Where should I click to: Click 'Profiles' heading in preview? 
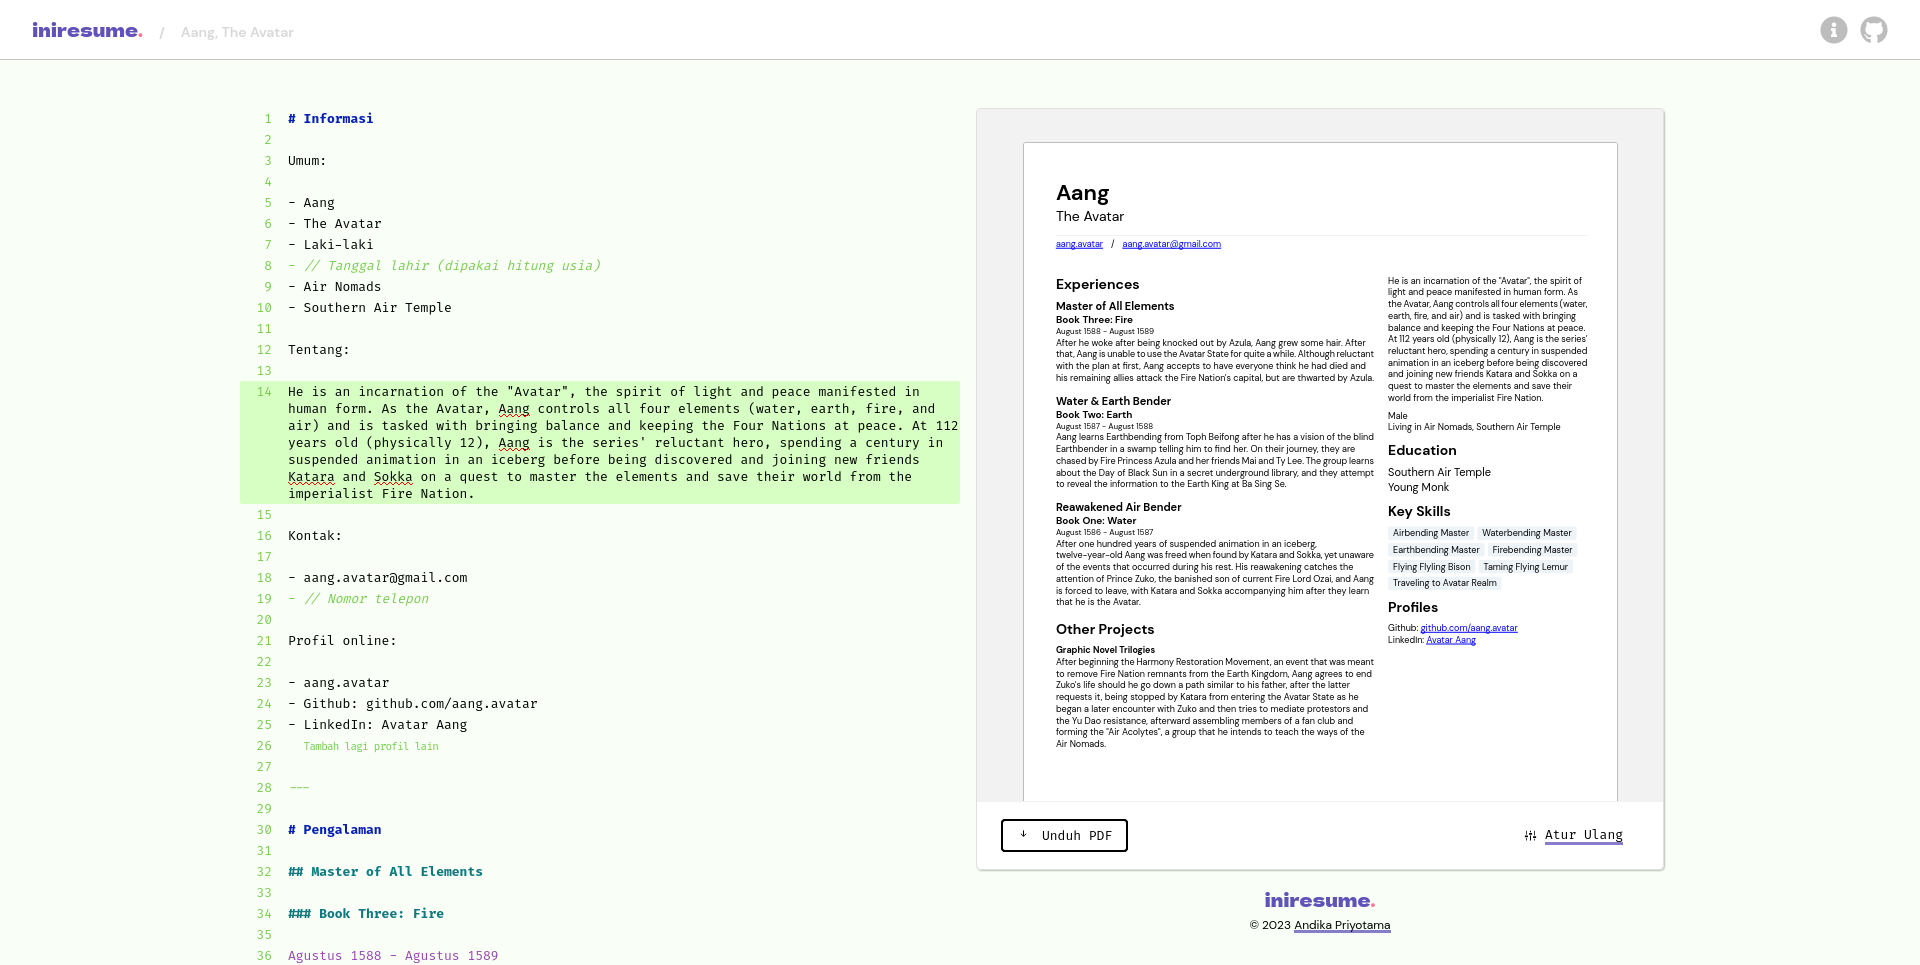point(1413,608)
